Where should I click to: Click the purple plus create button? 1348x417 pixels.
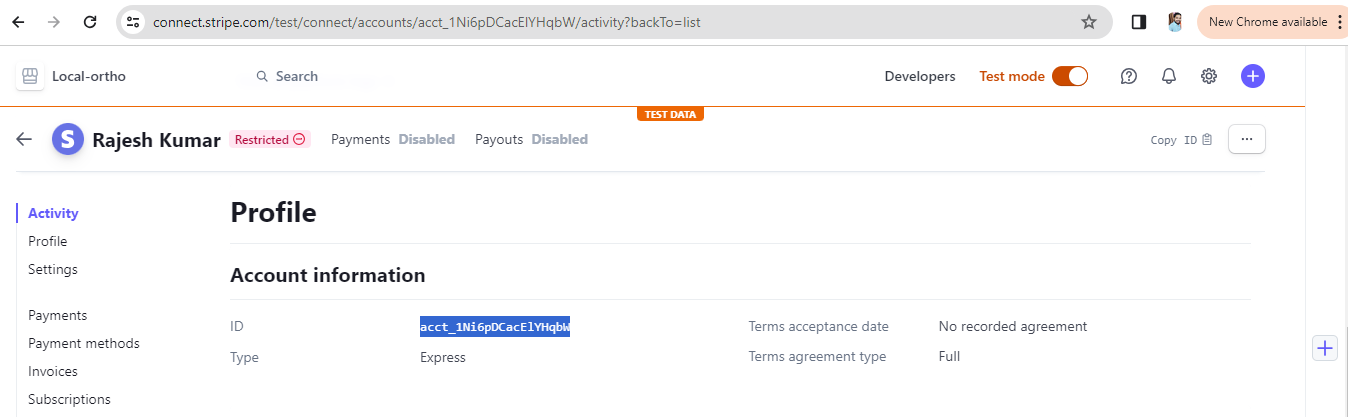pyautogui.click(x=1253, y=76)
